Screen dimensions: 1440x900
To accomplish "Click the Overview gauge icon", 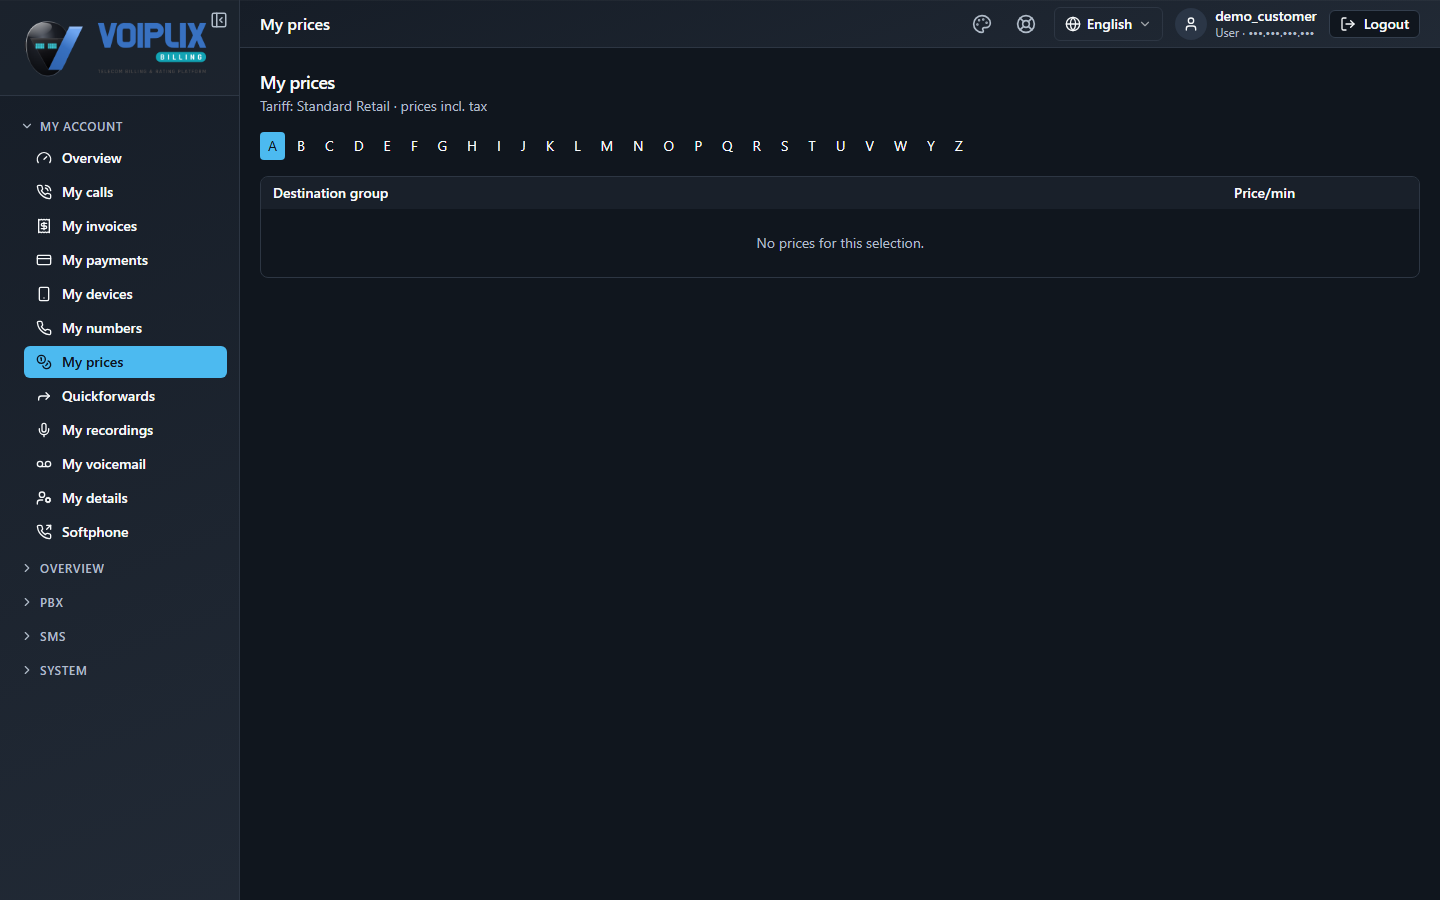I will click(x=44, y=158).
